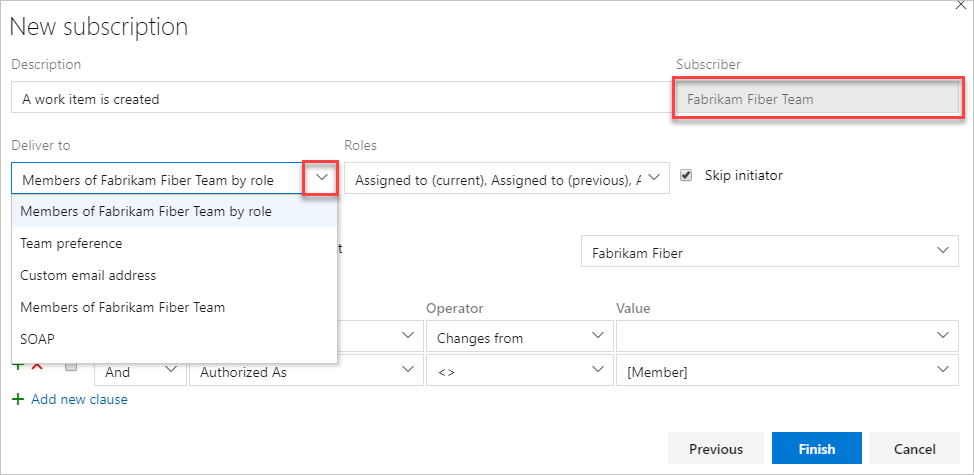Image resolution: width=974 pixels, height=475 pixels.
Task: Click the 'Add new clause' link
Action: click(x=79, y=399)
